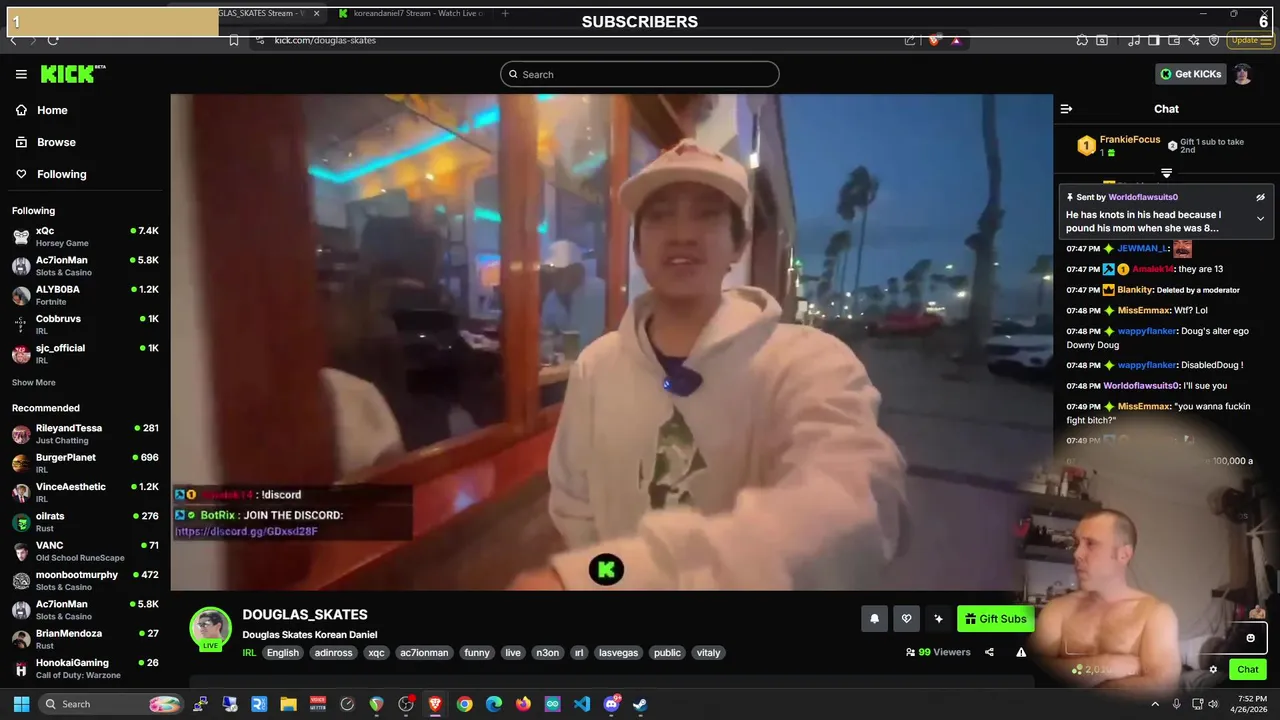The image size is (1280, 720).
Task: Open Cobbruvs channel in Following list
Action: 85,324
